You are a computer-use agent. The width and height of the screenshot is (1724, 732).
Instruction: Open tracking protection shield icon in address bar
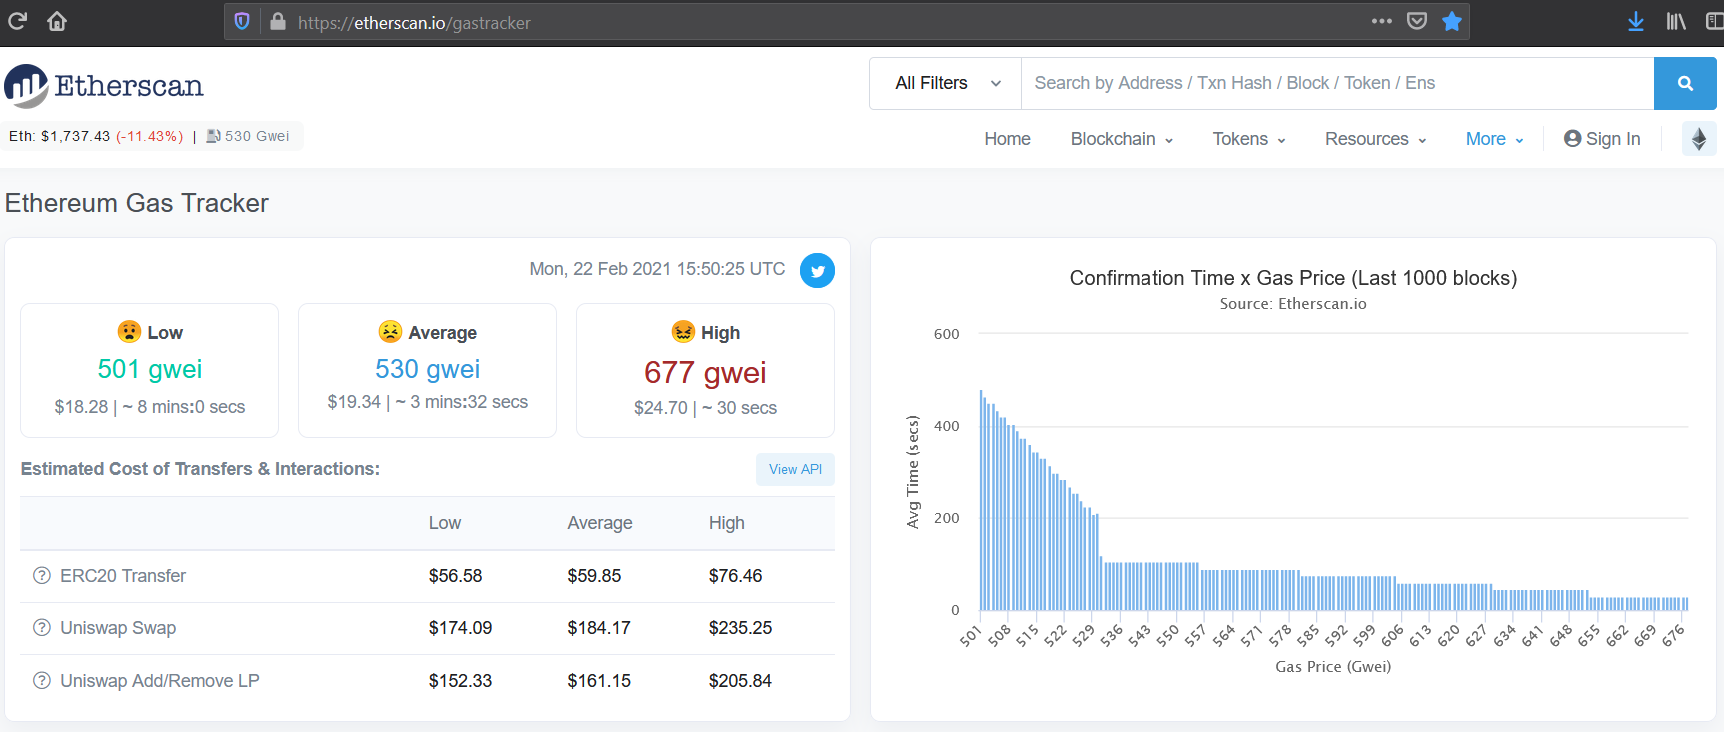[x=242, y=21]
